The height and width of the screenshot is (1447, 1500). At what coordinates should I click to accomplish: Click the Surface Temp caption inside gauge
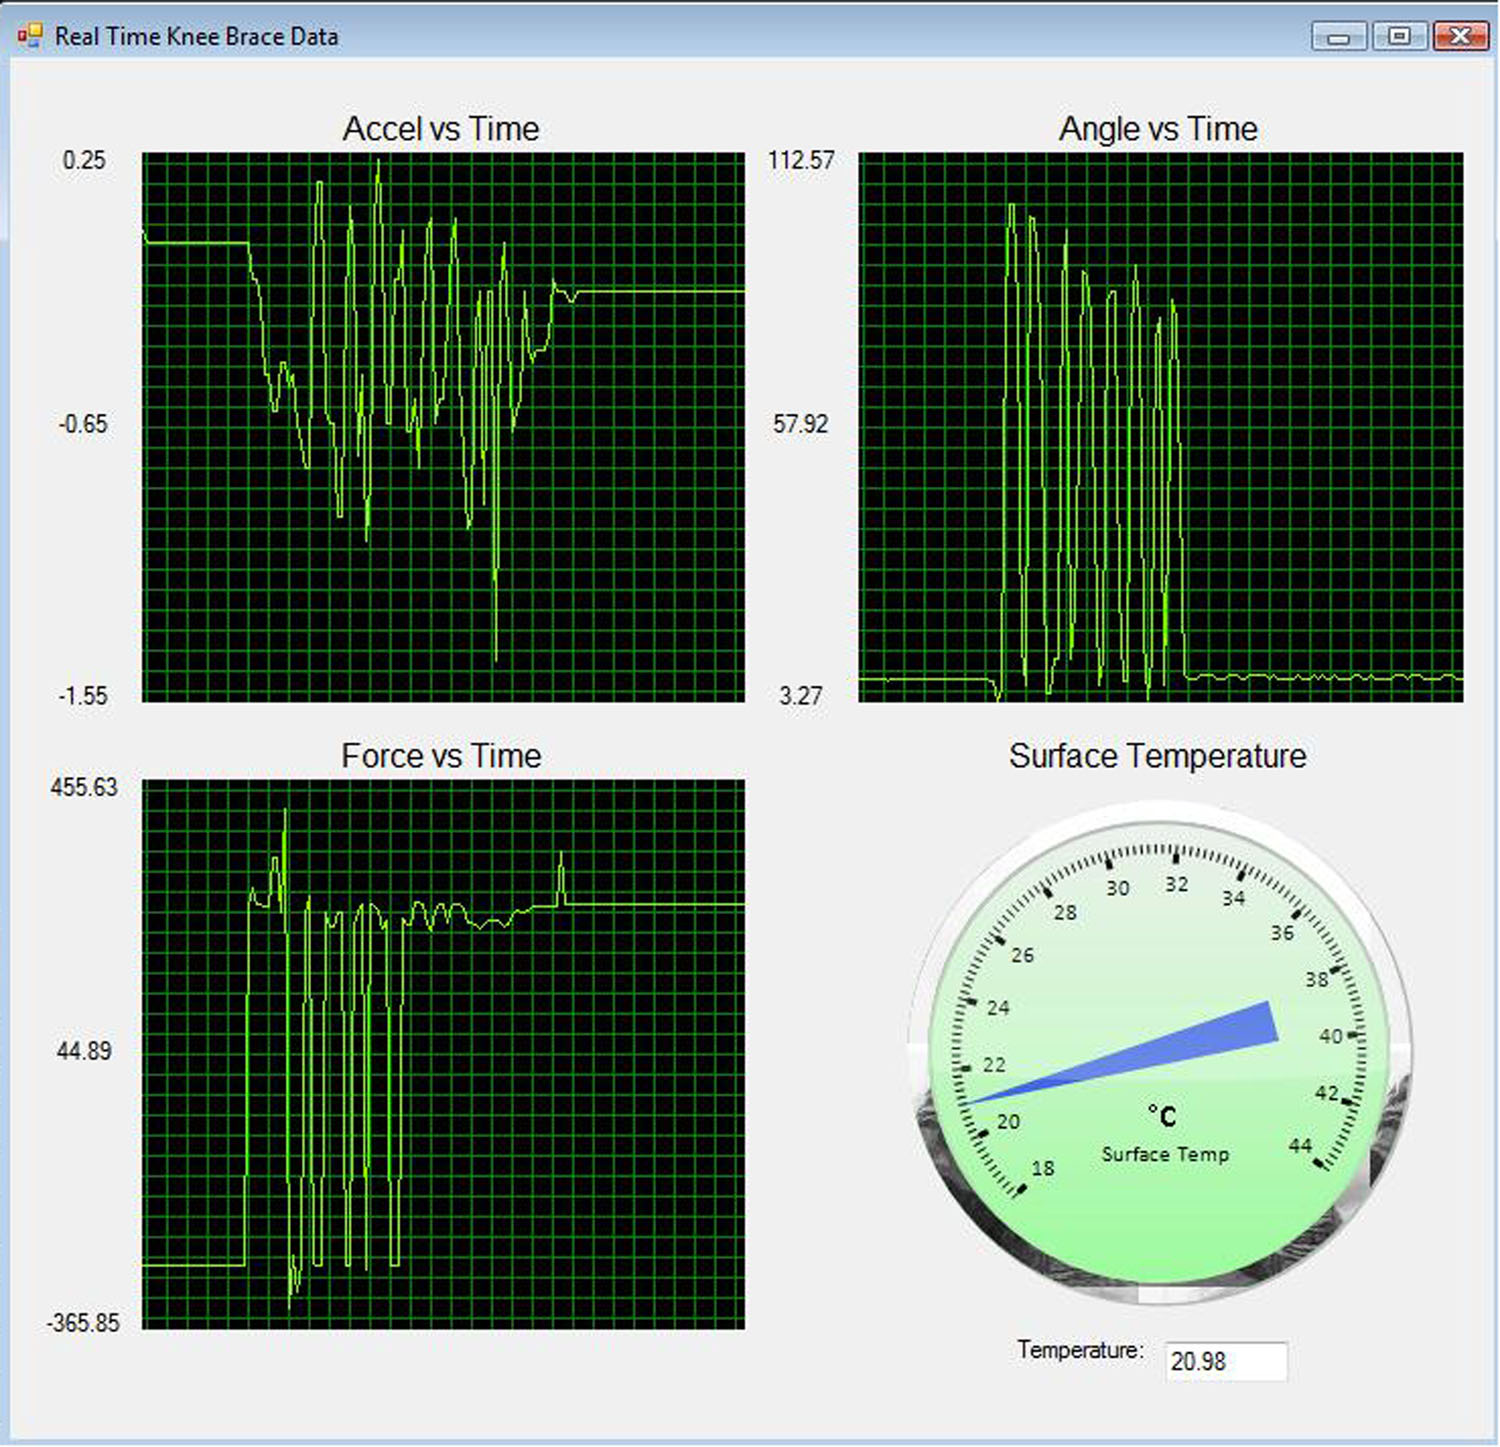(1165, 1154)
